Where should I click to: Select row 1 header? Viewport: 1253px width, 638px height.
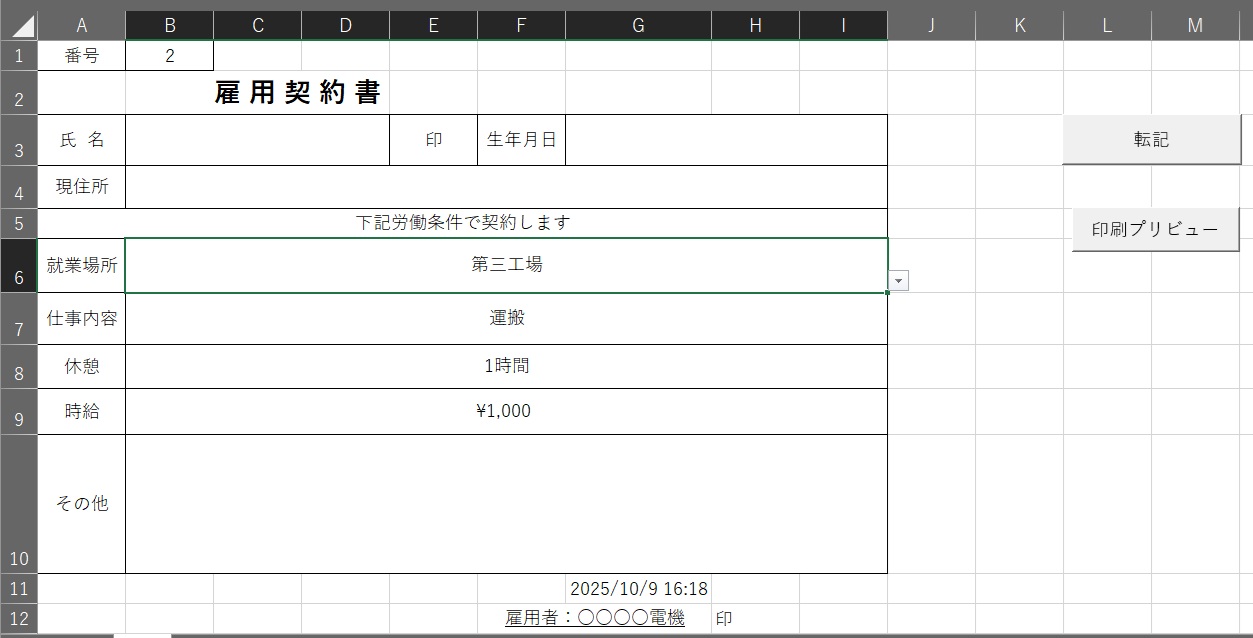click(19, 56)
